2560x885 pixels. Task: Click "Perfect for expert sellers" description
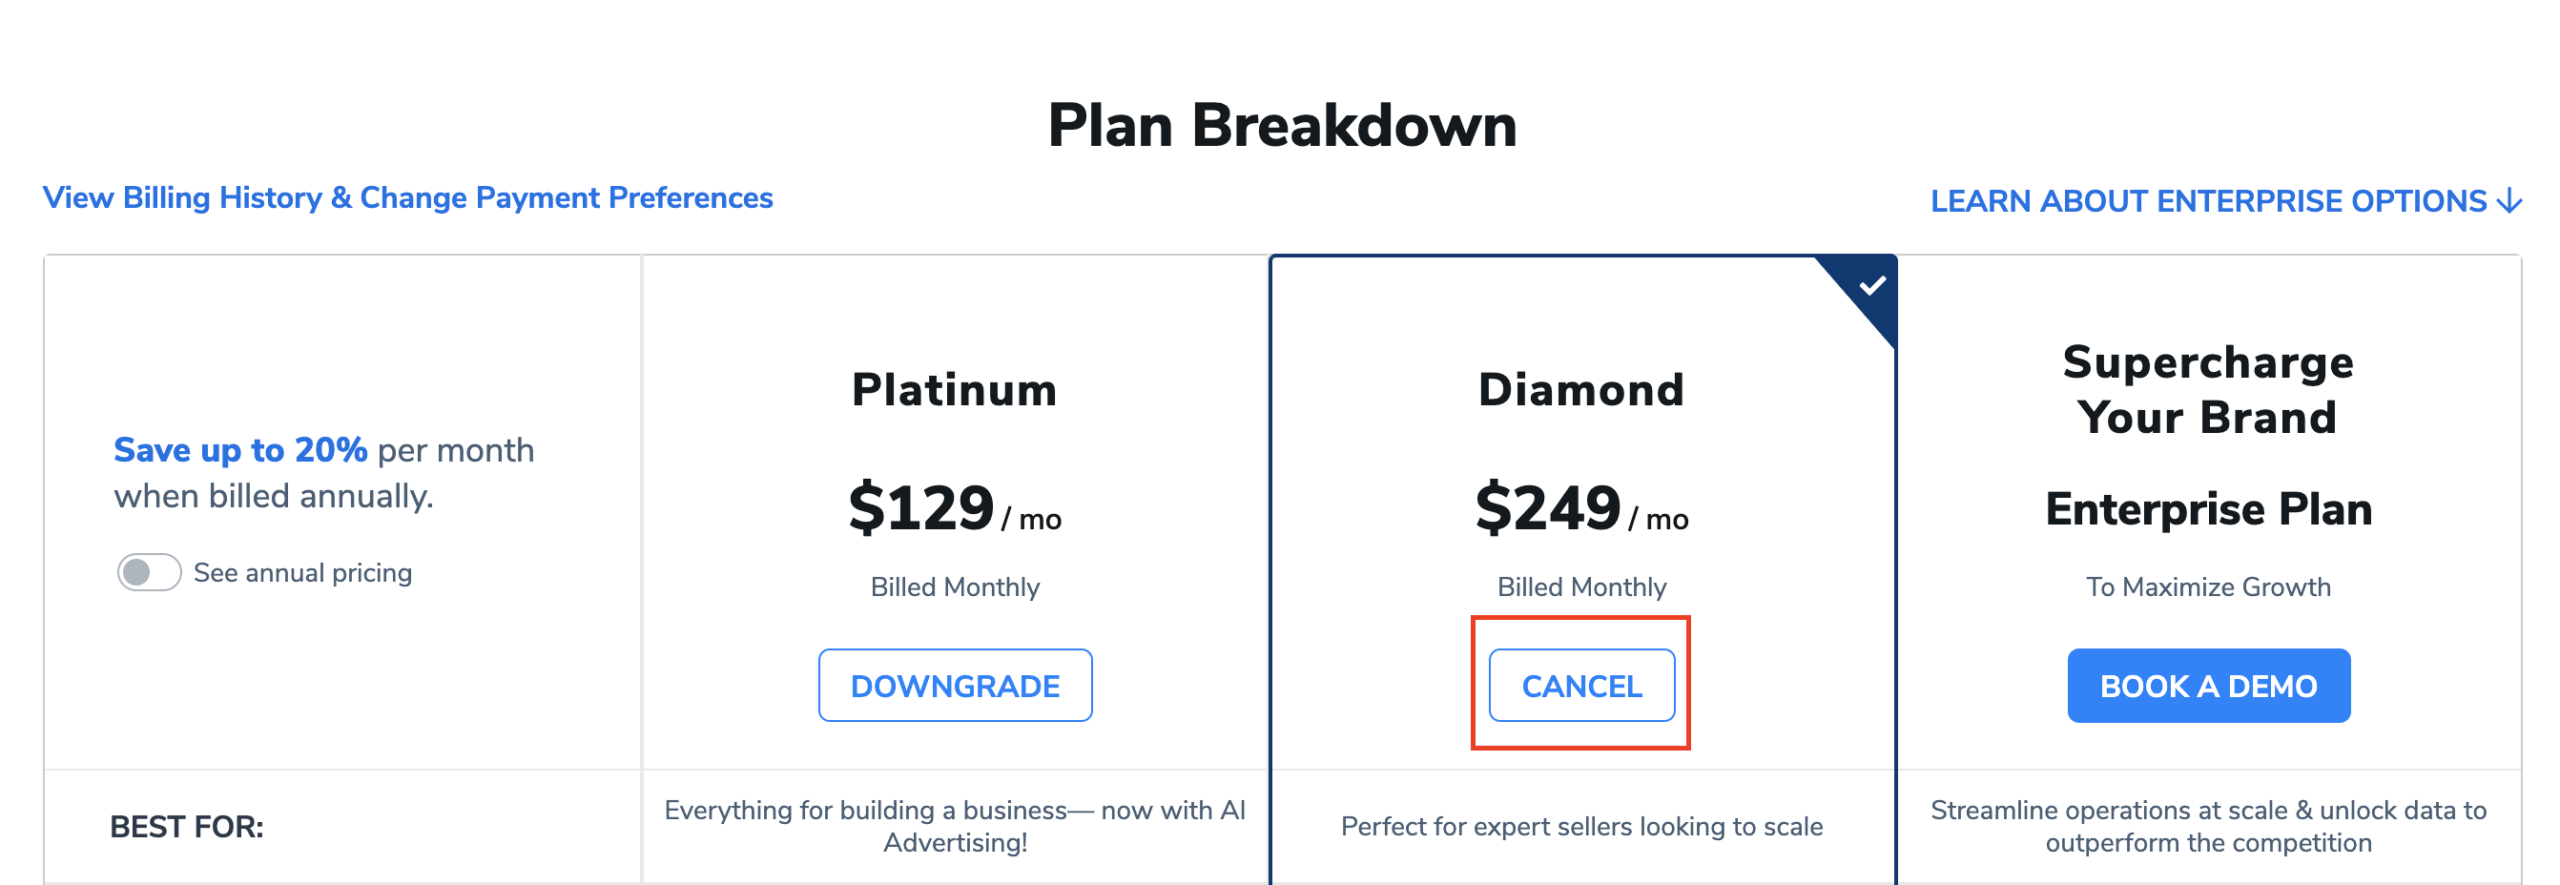click(x=1580, y=827)
